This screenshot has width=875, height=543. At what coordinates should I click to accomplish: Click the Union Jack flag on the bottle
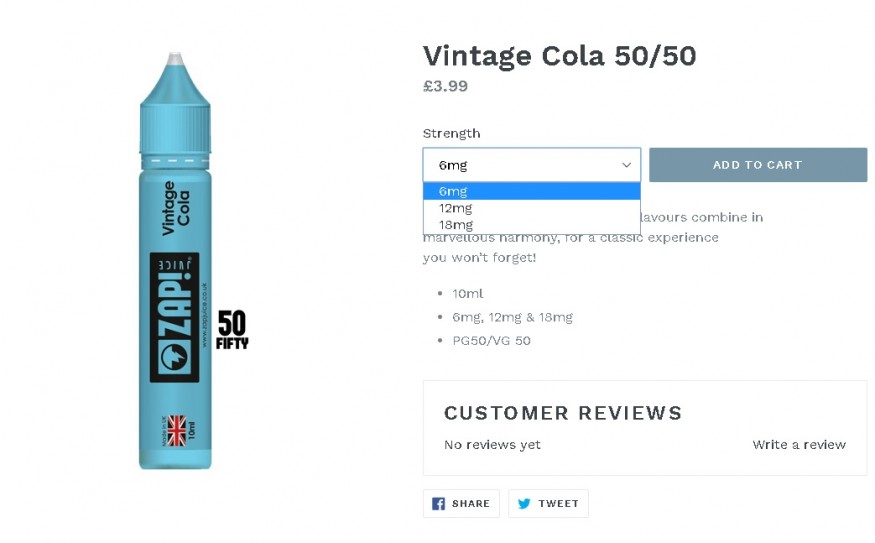tap(177, 430)
